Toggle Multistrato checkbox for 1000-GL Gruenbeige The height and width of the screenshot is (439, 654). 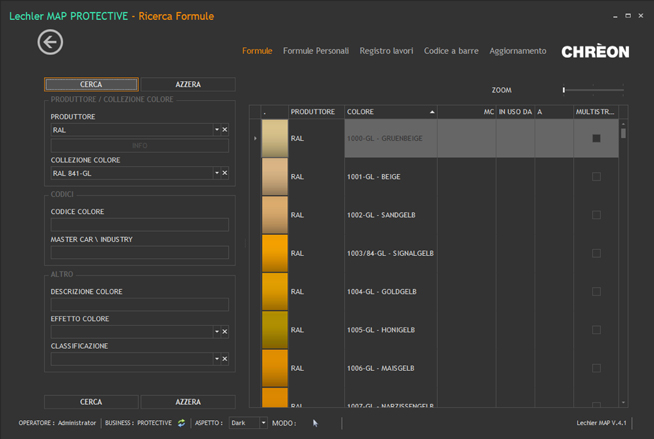[x=596, y=138]
